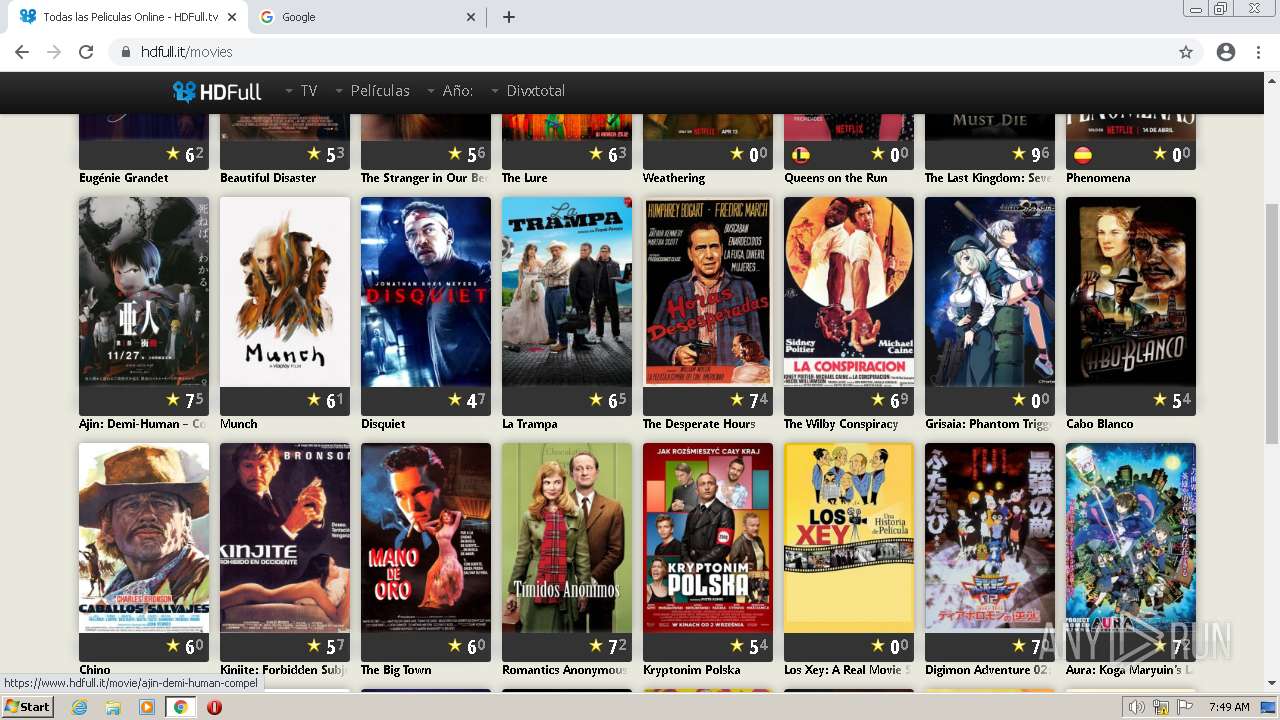The width and height of the screenshot is (1280, 720).
Task: Open File Explorer from taskbar
Action: 113,707
